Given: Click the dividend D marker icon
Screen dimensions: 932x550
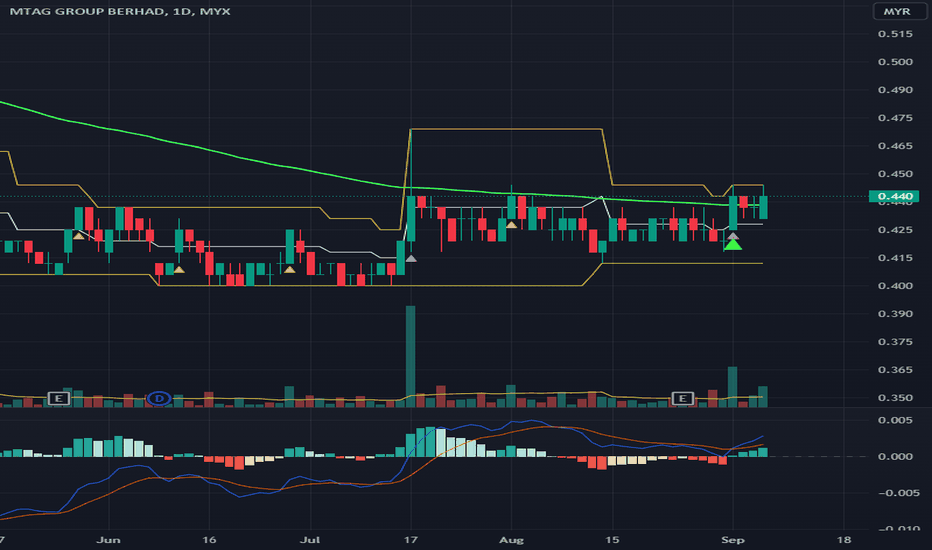Looking at the screenshot, I should [x=159, y=398].
